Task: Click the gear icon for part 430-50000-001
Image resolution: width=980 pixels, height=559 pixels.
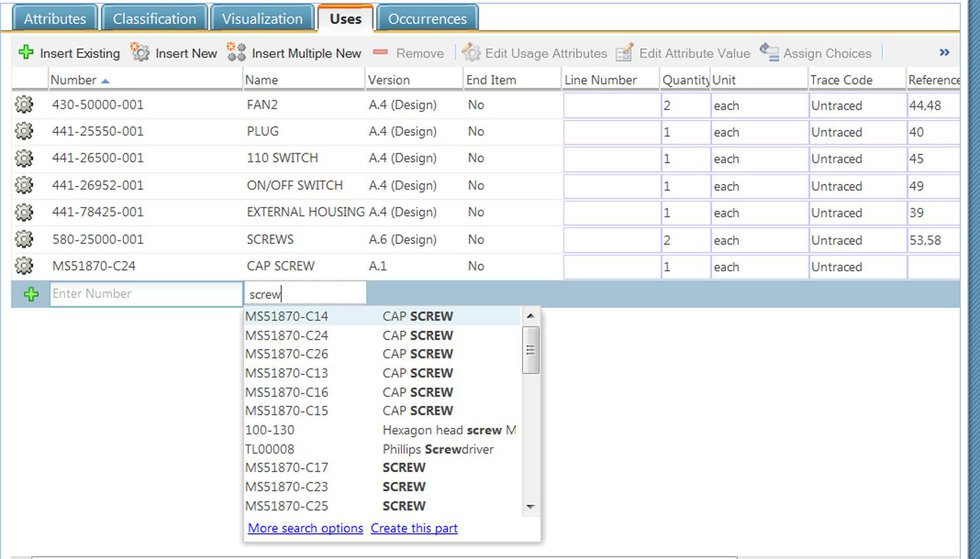Action: point(24,104)
